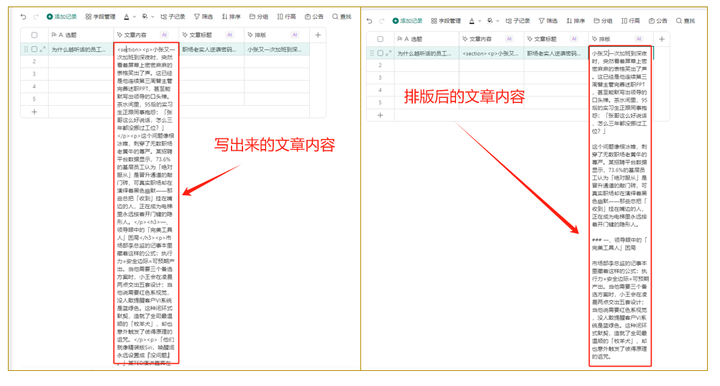
Task: Check the first row checkbox in left table
Action: click(x=34, y=49)
